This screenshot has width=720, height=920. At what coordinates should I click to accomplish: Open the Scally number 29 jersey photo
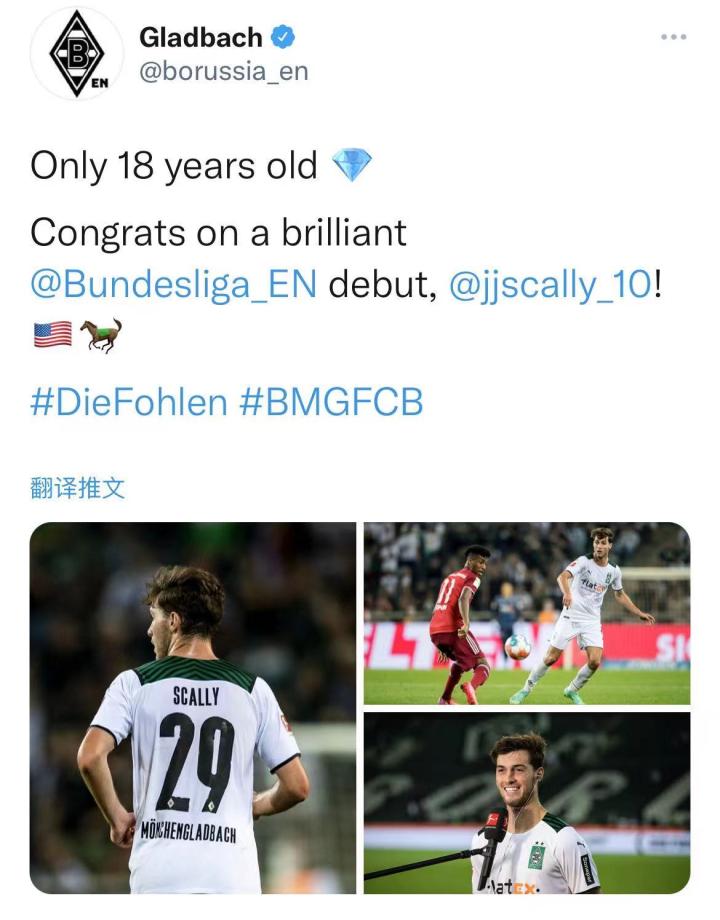(193, 708)
